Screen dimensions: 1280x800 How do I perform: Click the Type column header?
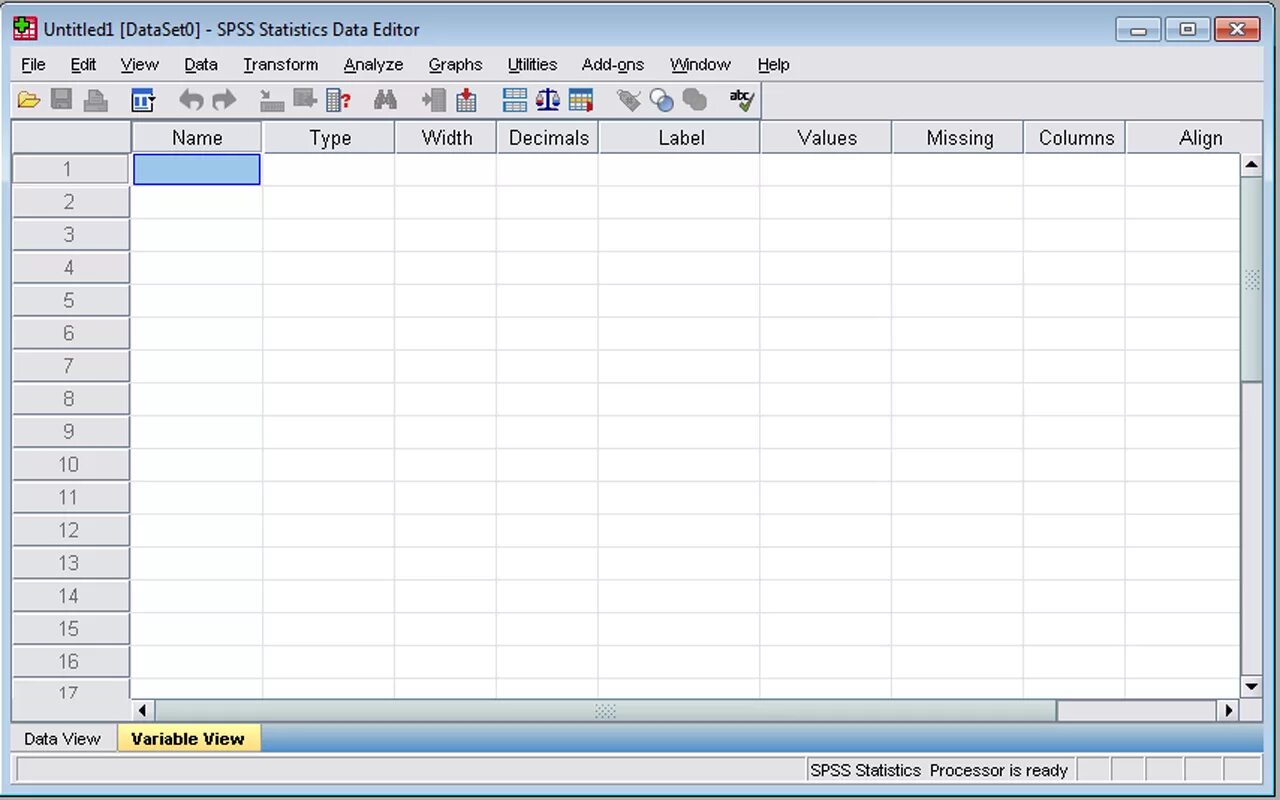coord(330,138)
